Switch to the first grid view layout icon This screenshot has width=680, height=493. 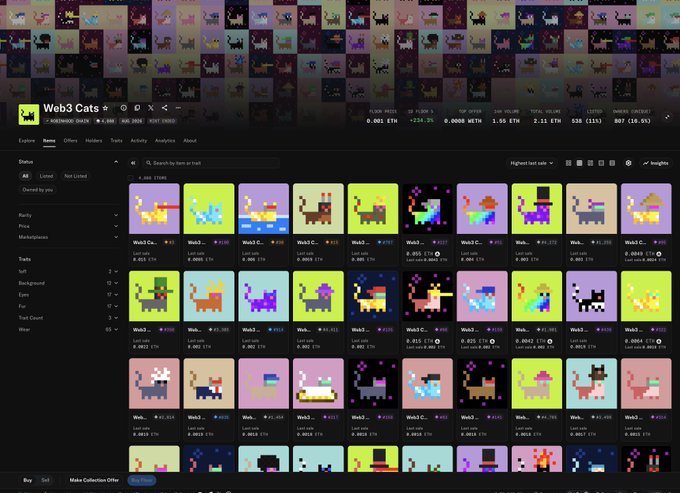569,163
